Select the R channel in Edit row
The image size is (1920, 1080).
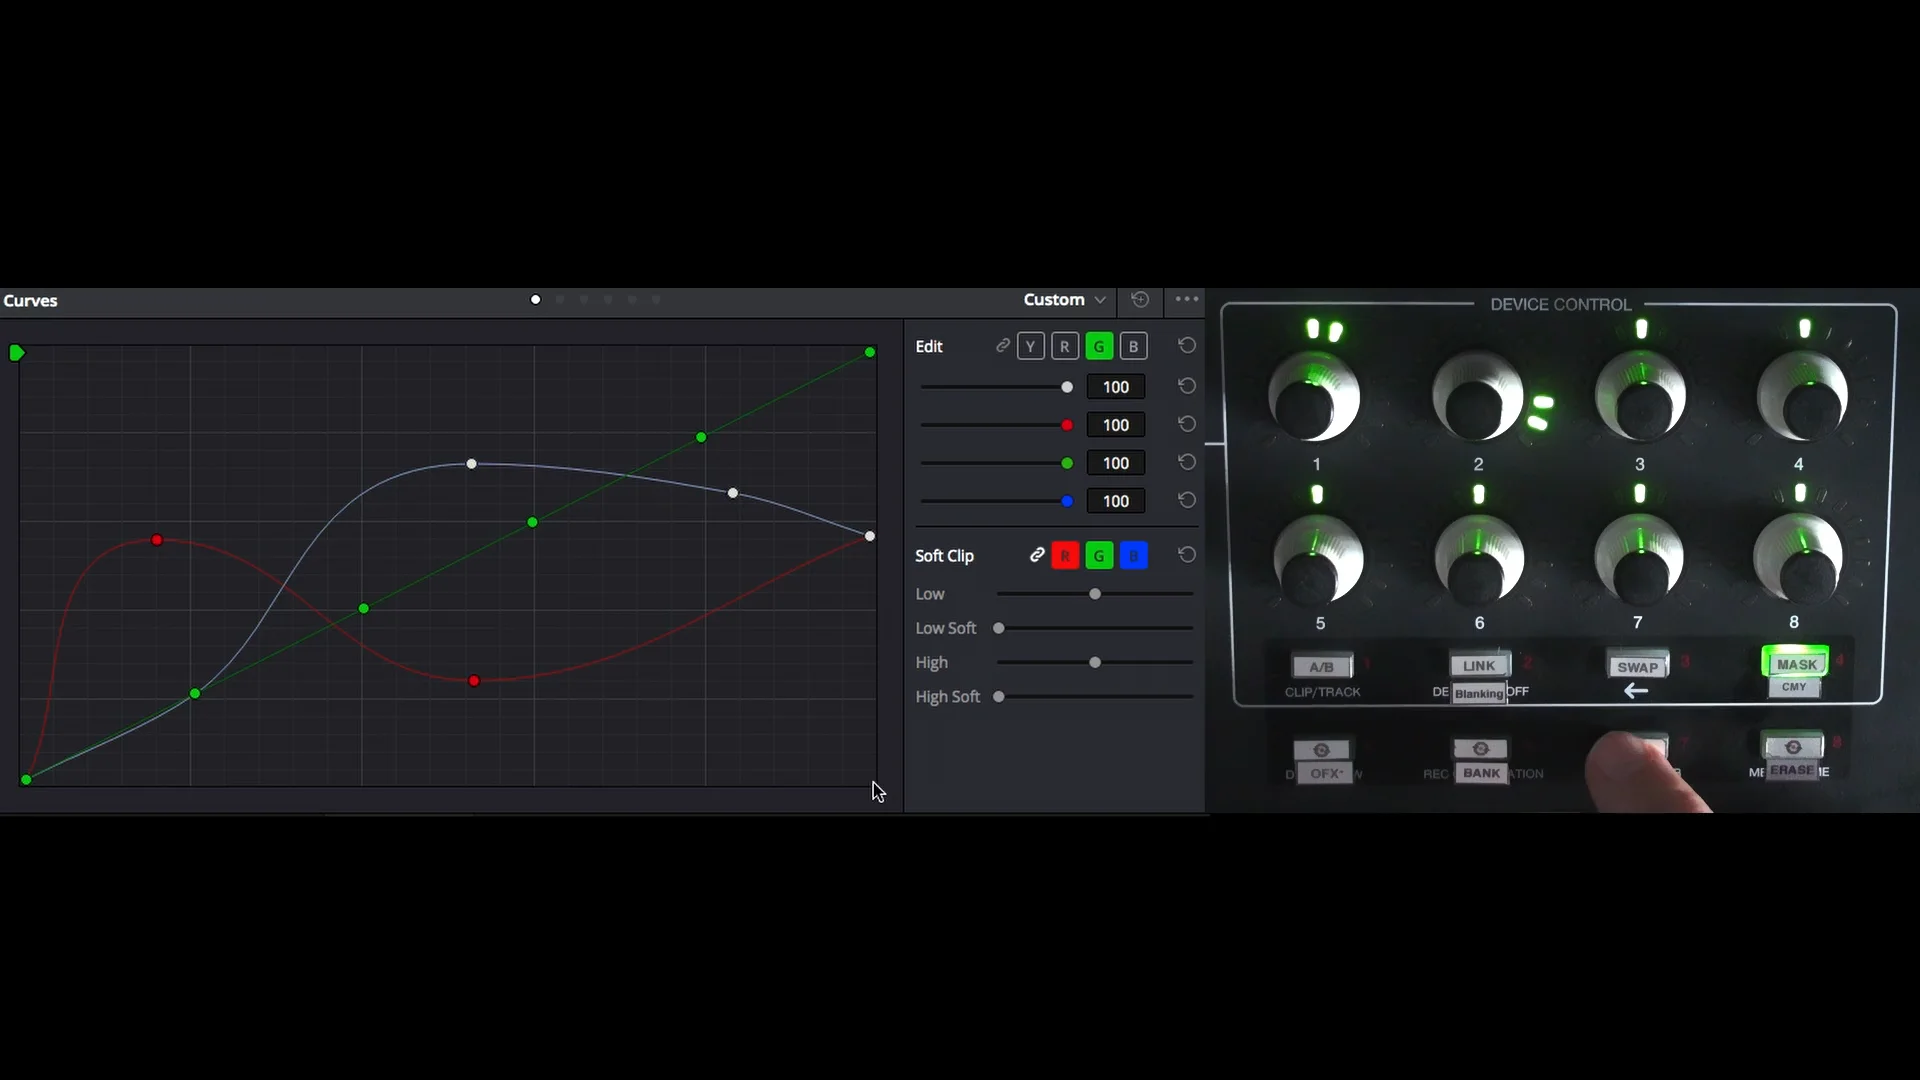click(x=1065, y=346)
